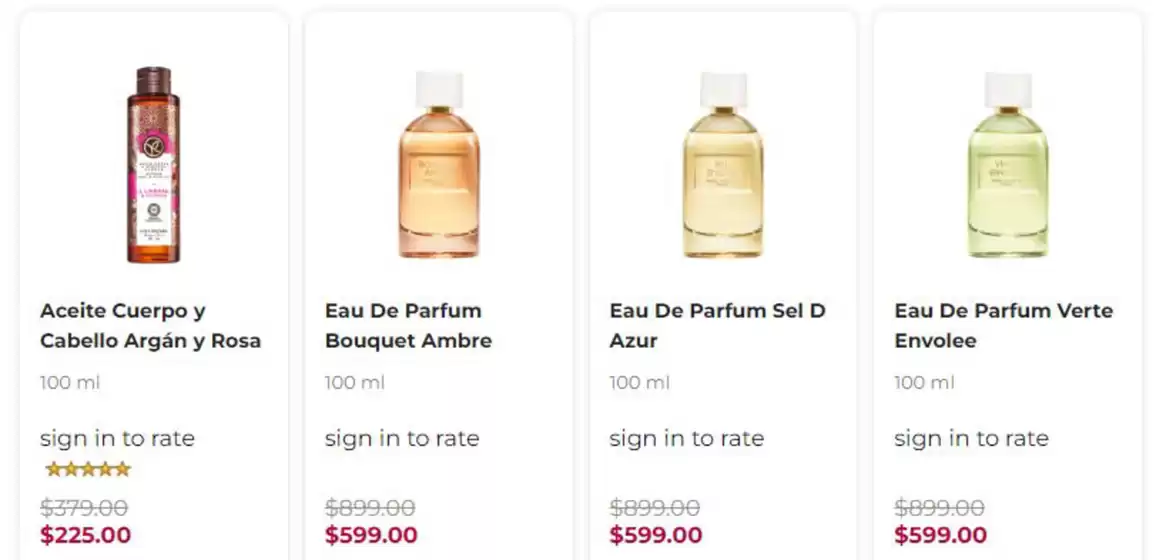Click the Bouquet Ambre perfume bottle image
The image size is (1156, 560).
tap(438, 165)
